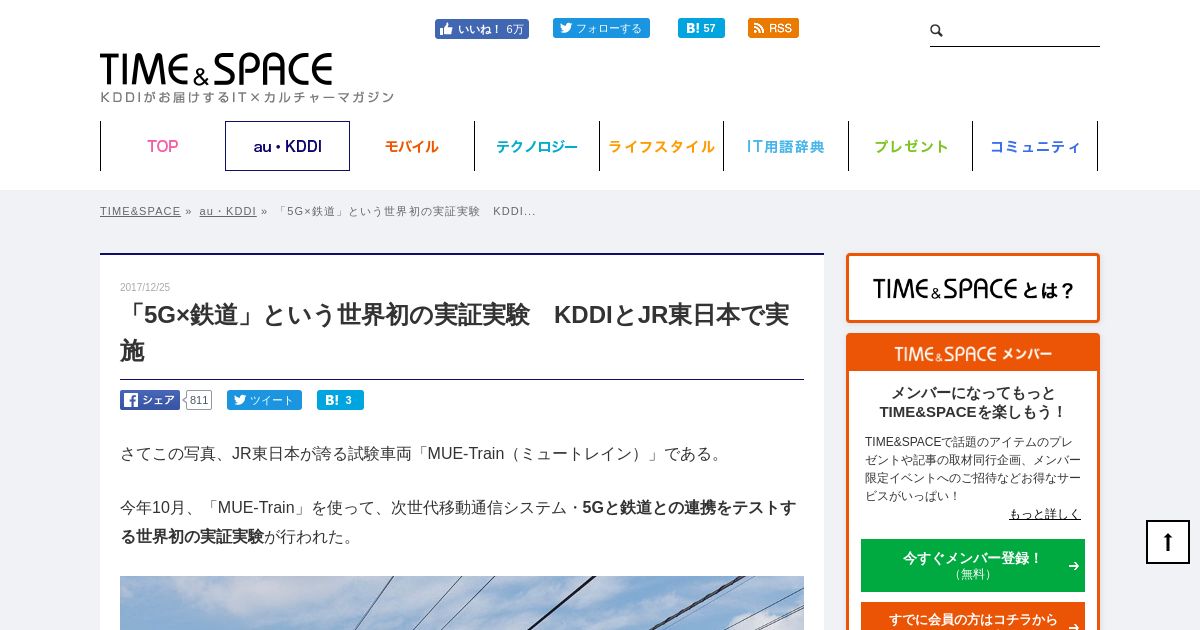This screenshot has height=630, width=1200.
Task: Click the paragraph mentioning MUE-Train(ミュートレイン)
Action: point(422,454)
